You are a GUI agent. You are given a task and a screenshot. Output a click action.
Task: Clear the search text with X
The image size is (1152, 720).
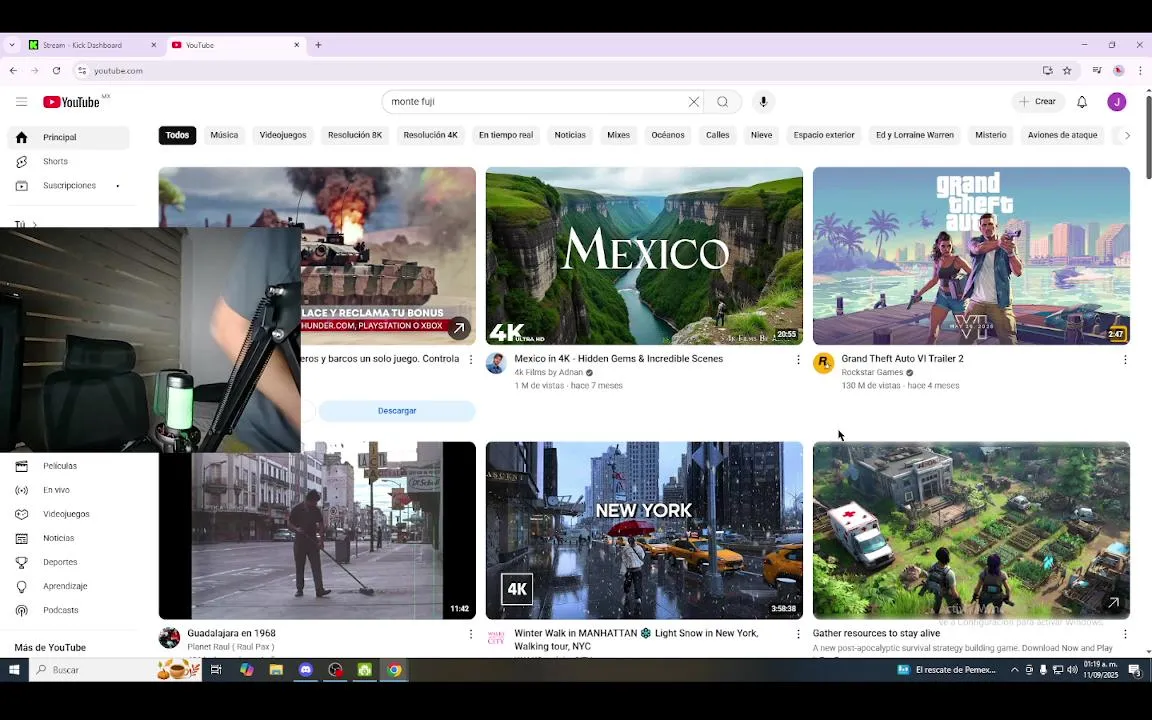(694, 101)
